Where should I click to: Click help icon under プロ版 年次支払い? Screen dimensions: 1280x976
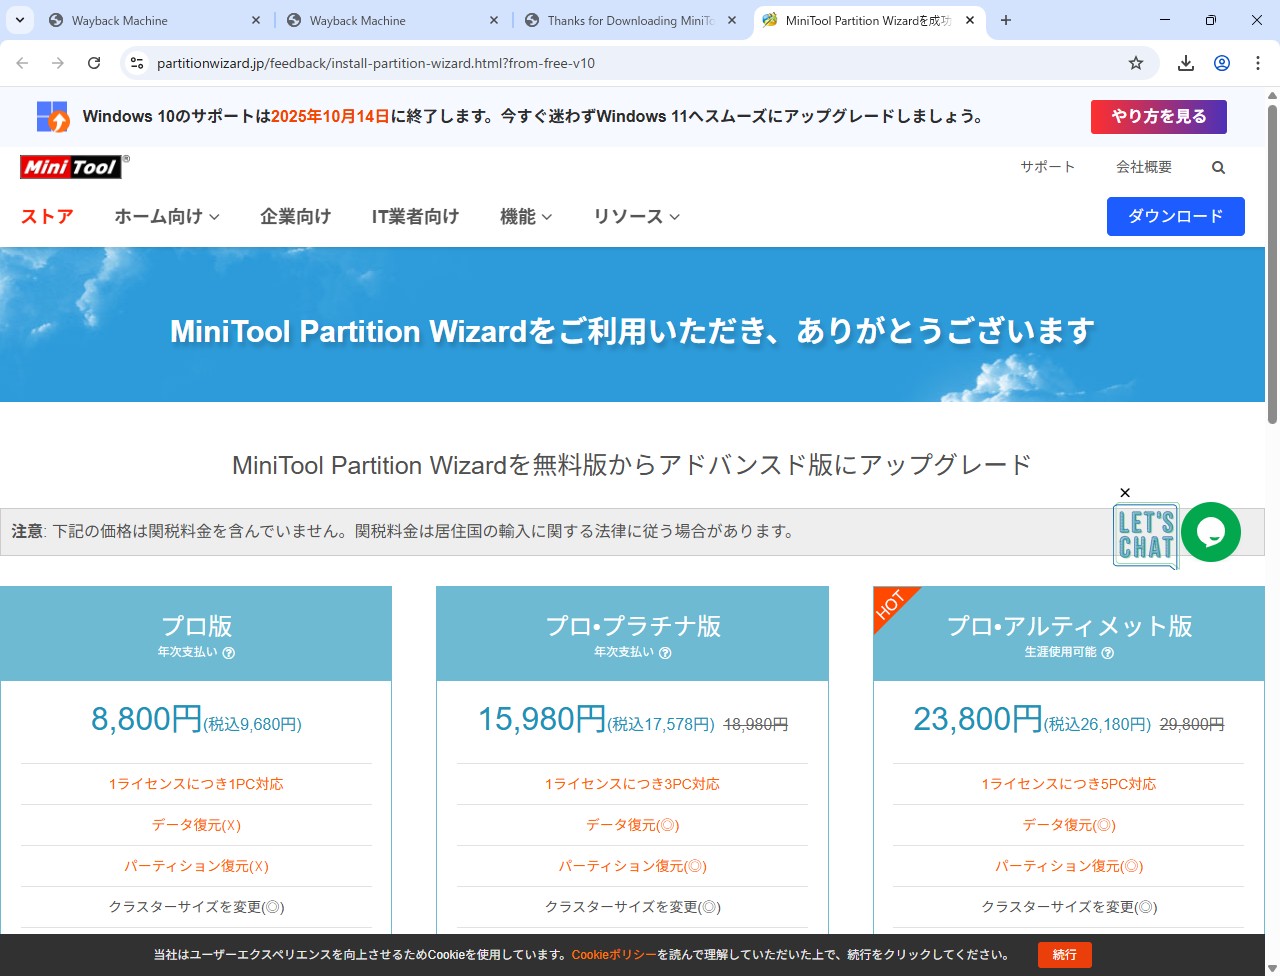(229, 653)
